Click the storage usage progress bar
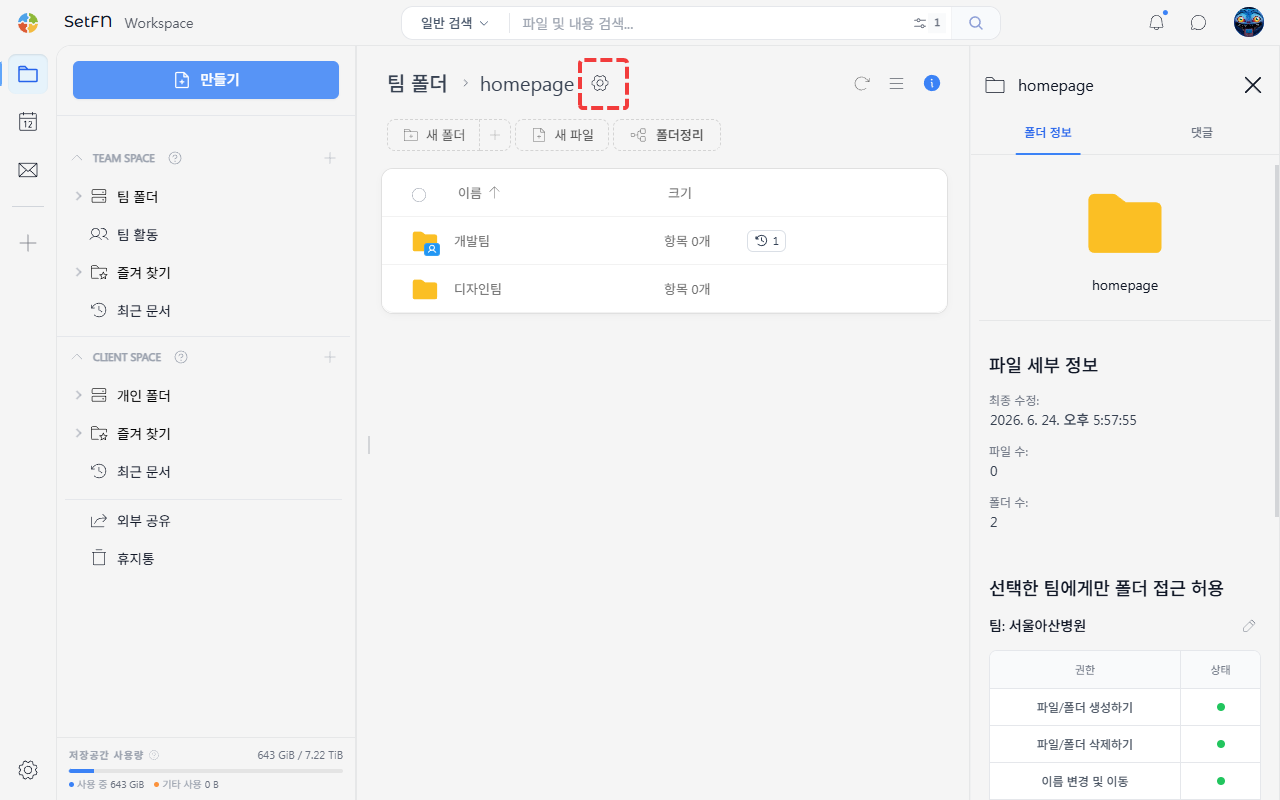This screenshot has height=800, width=1280. (x=206, y=771)
